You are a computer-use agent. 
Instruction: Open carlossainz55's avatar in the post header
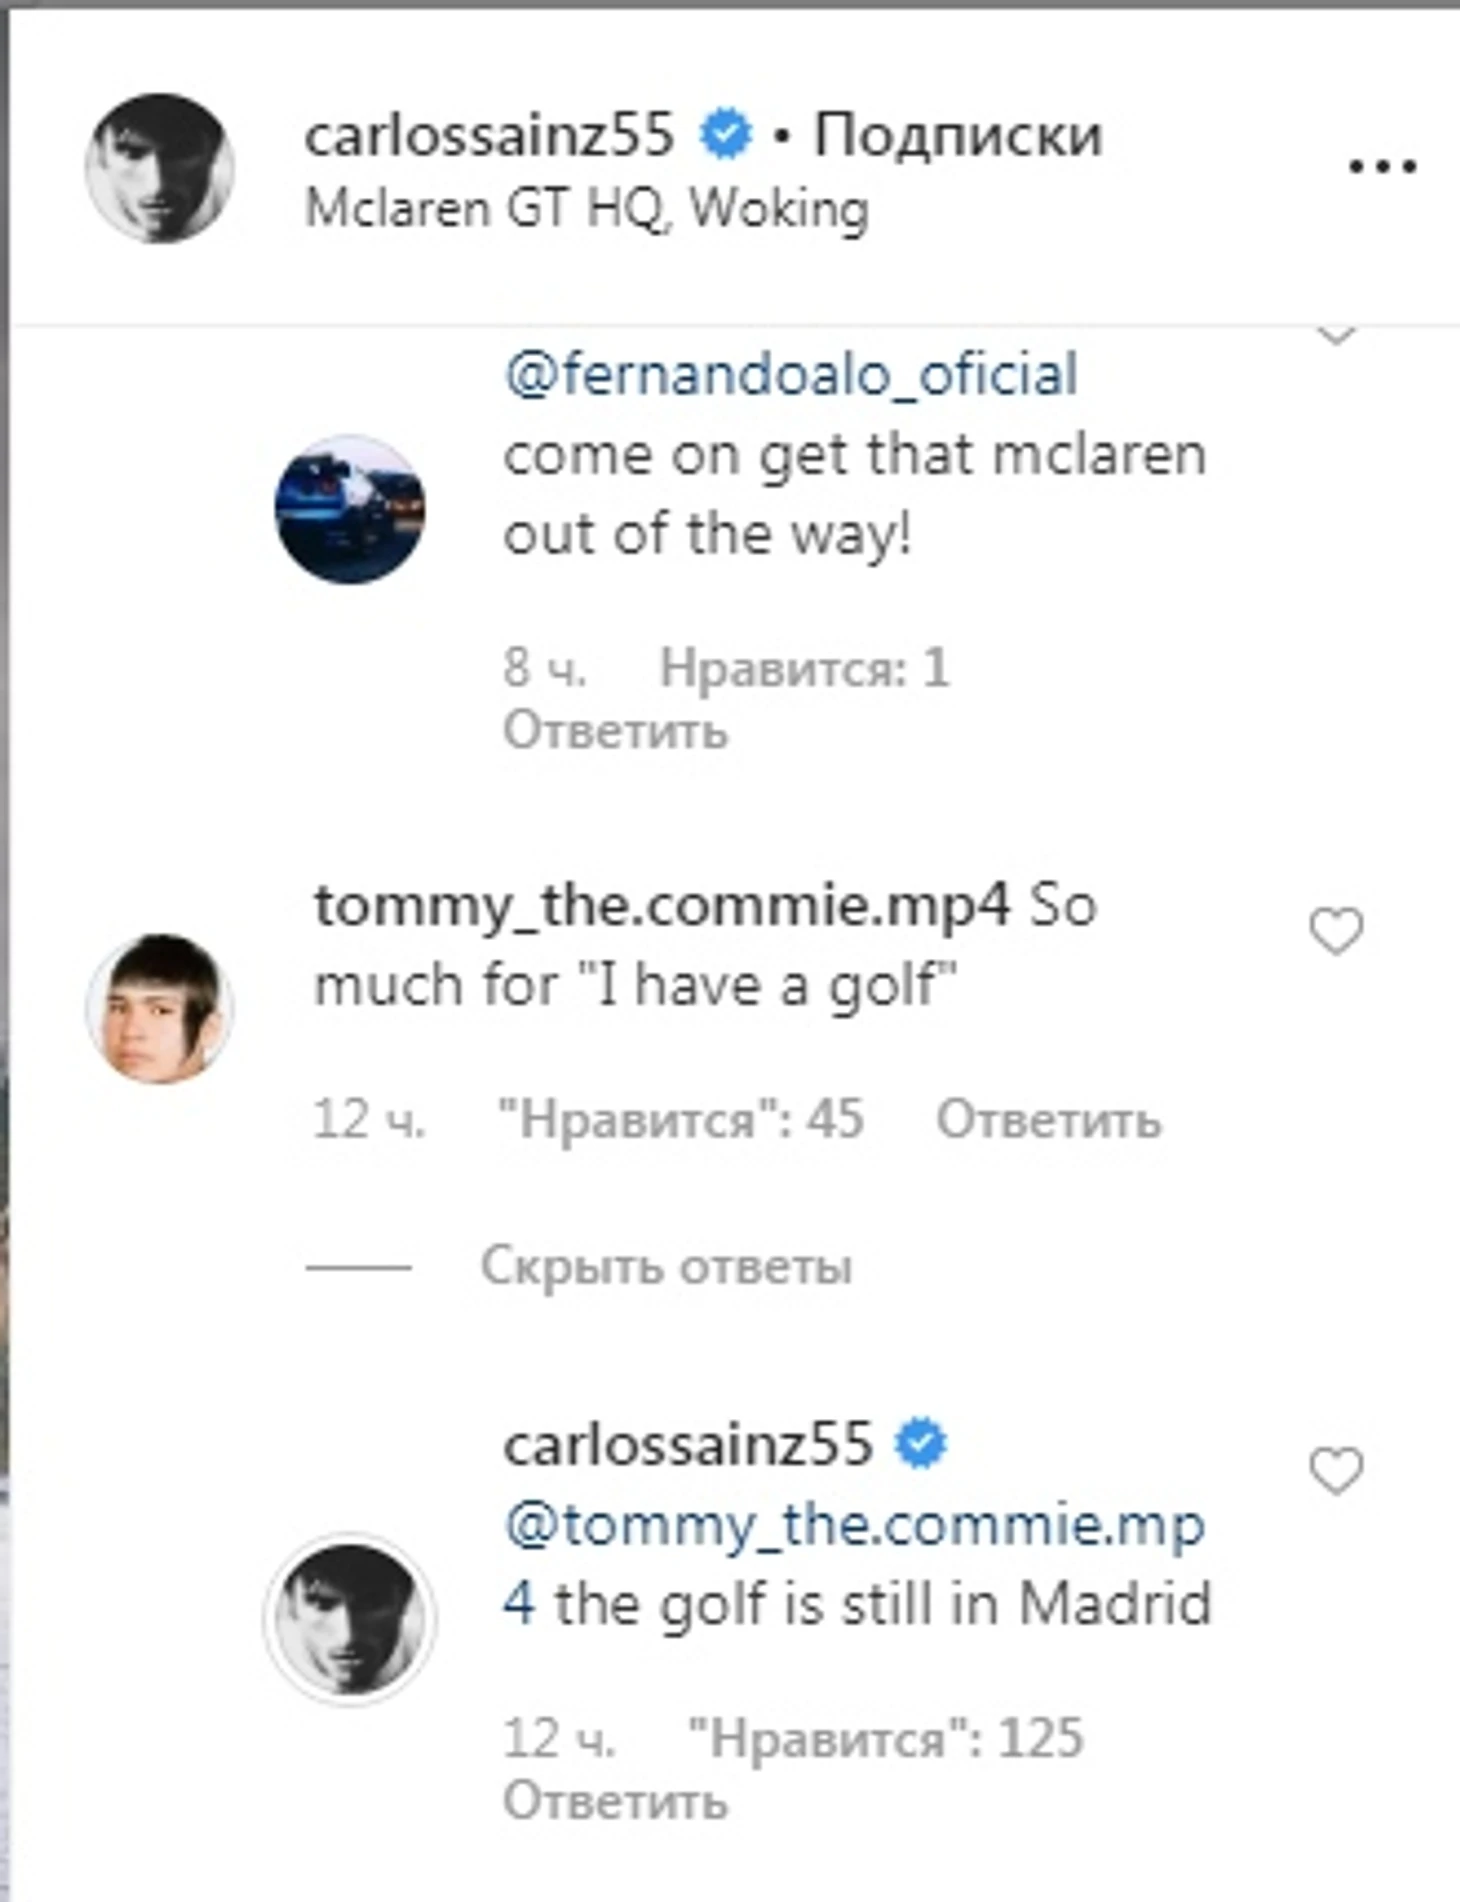click(160, 168)
